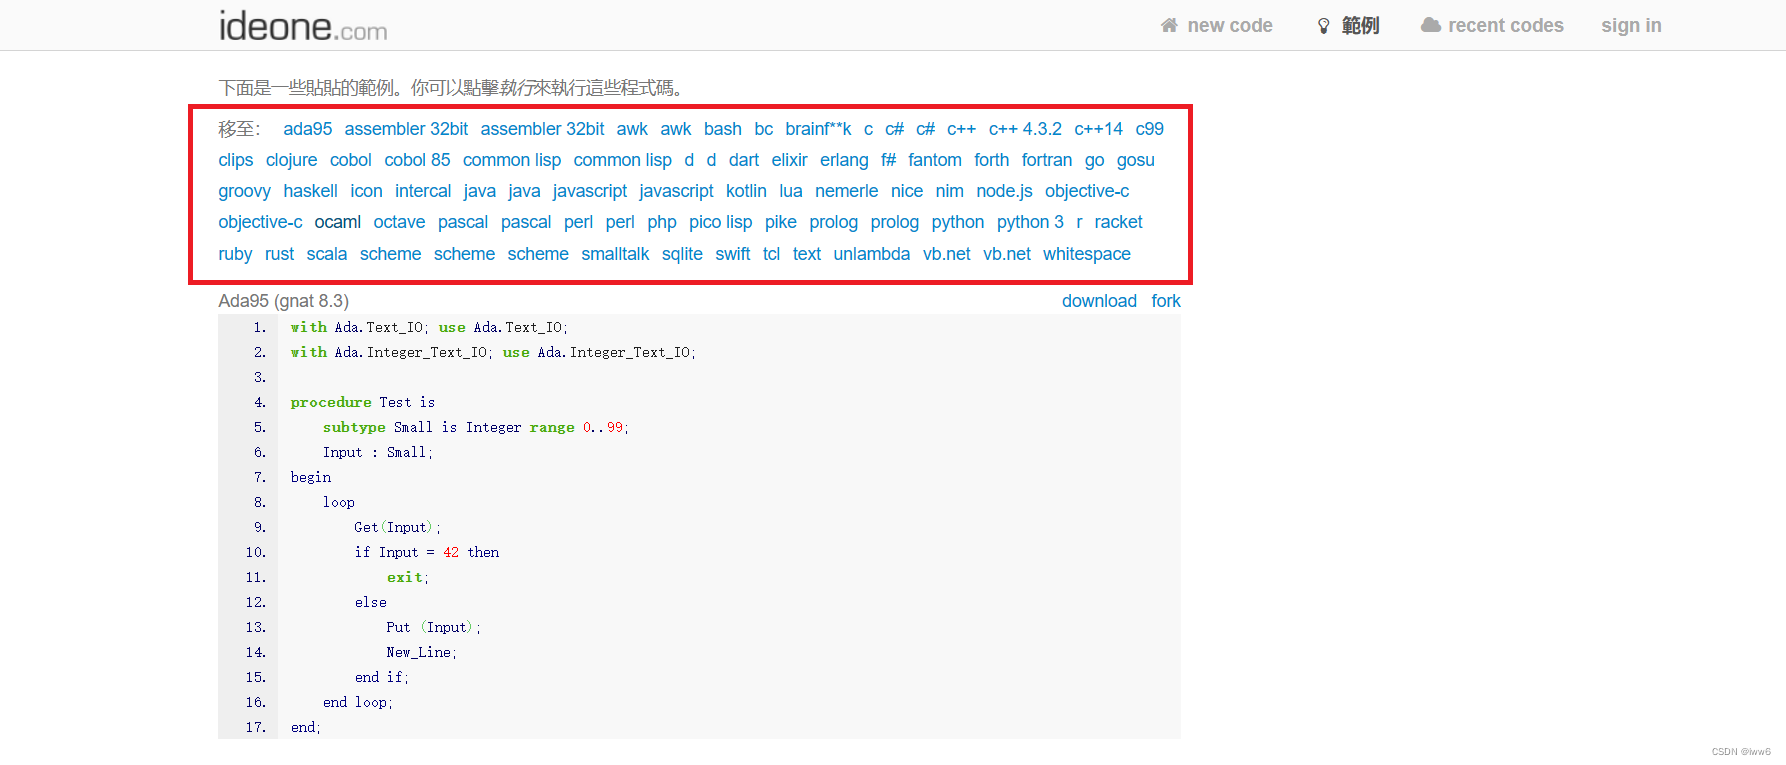
Task: Click code line 'end loop;'
Action: [357, 702]
